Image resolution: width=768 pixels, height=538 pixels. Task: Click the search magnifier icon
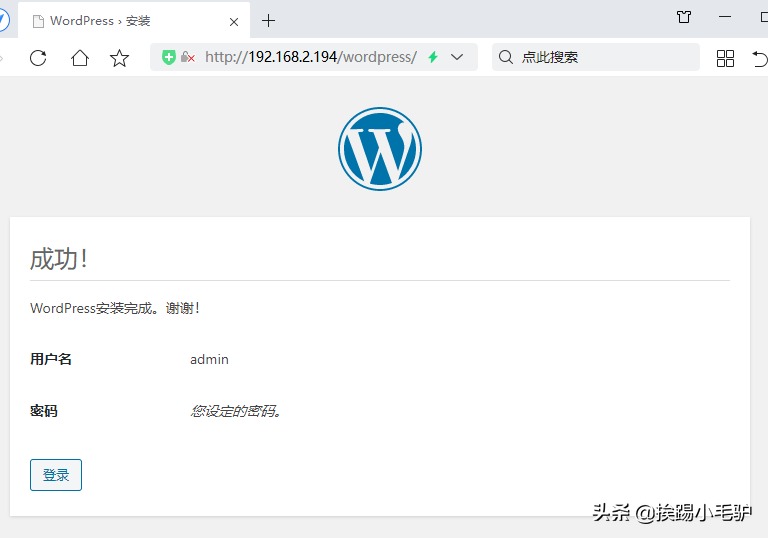coord(505,57)
